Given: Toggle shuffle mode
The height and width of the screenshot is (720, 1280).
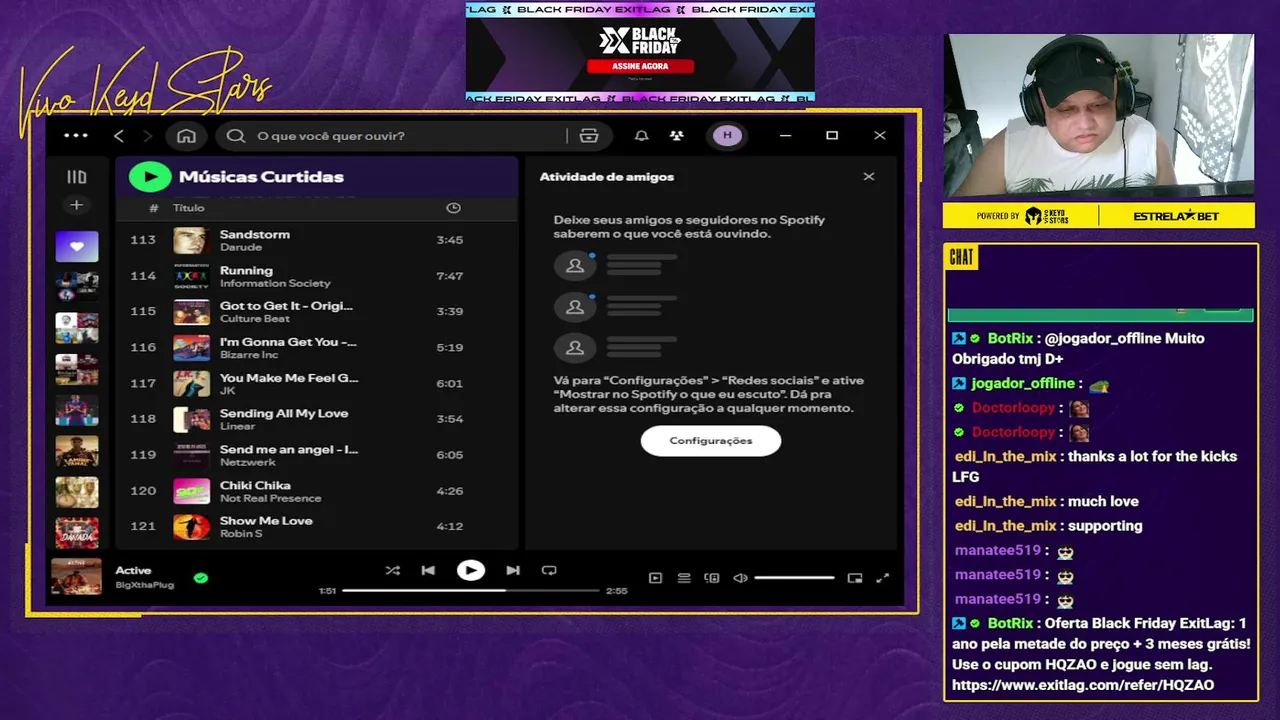Looking at the screenshot, I should coord(392,570).
